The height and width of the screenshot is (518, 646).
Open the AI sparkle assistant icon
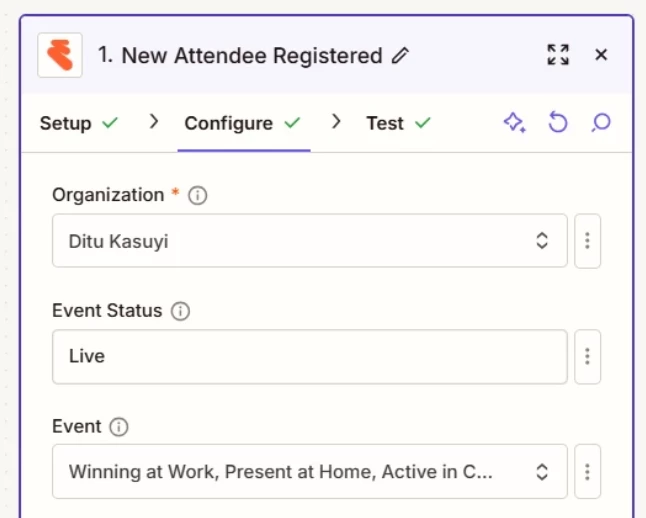514,123
